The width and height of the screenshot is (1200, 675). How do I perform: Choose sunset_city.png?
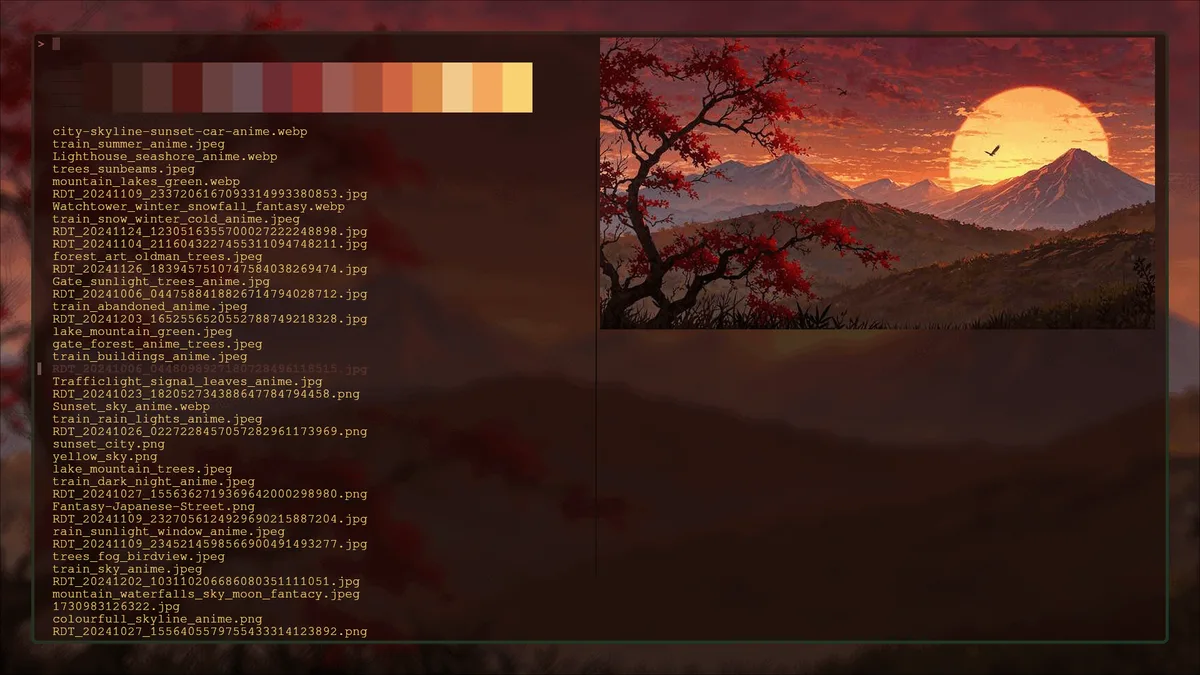pos(108,444)
